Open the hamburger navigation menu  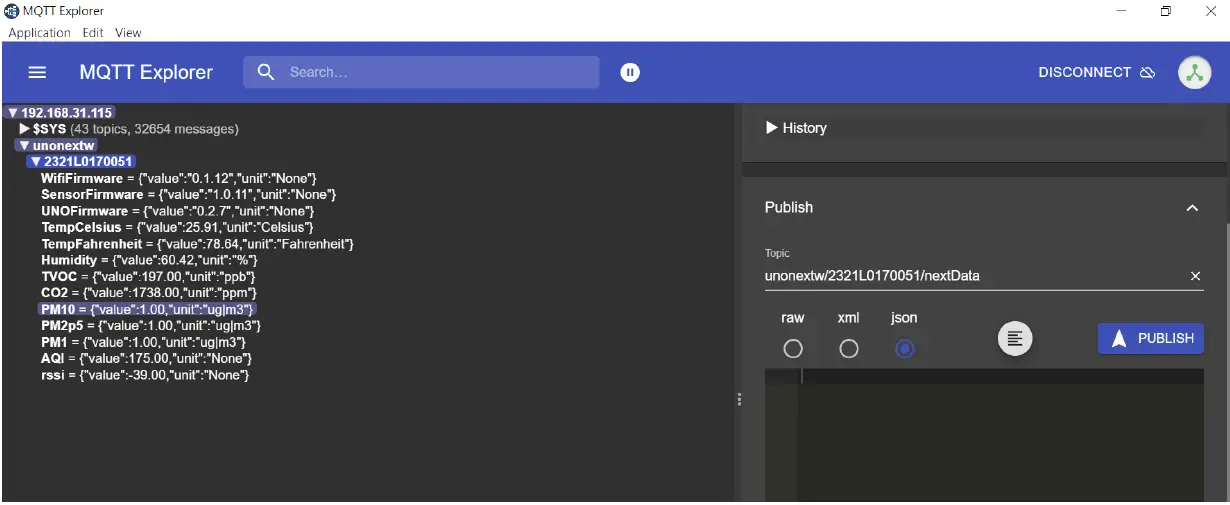[37, 72]
